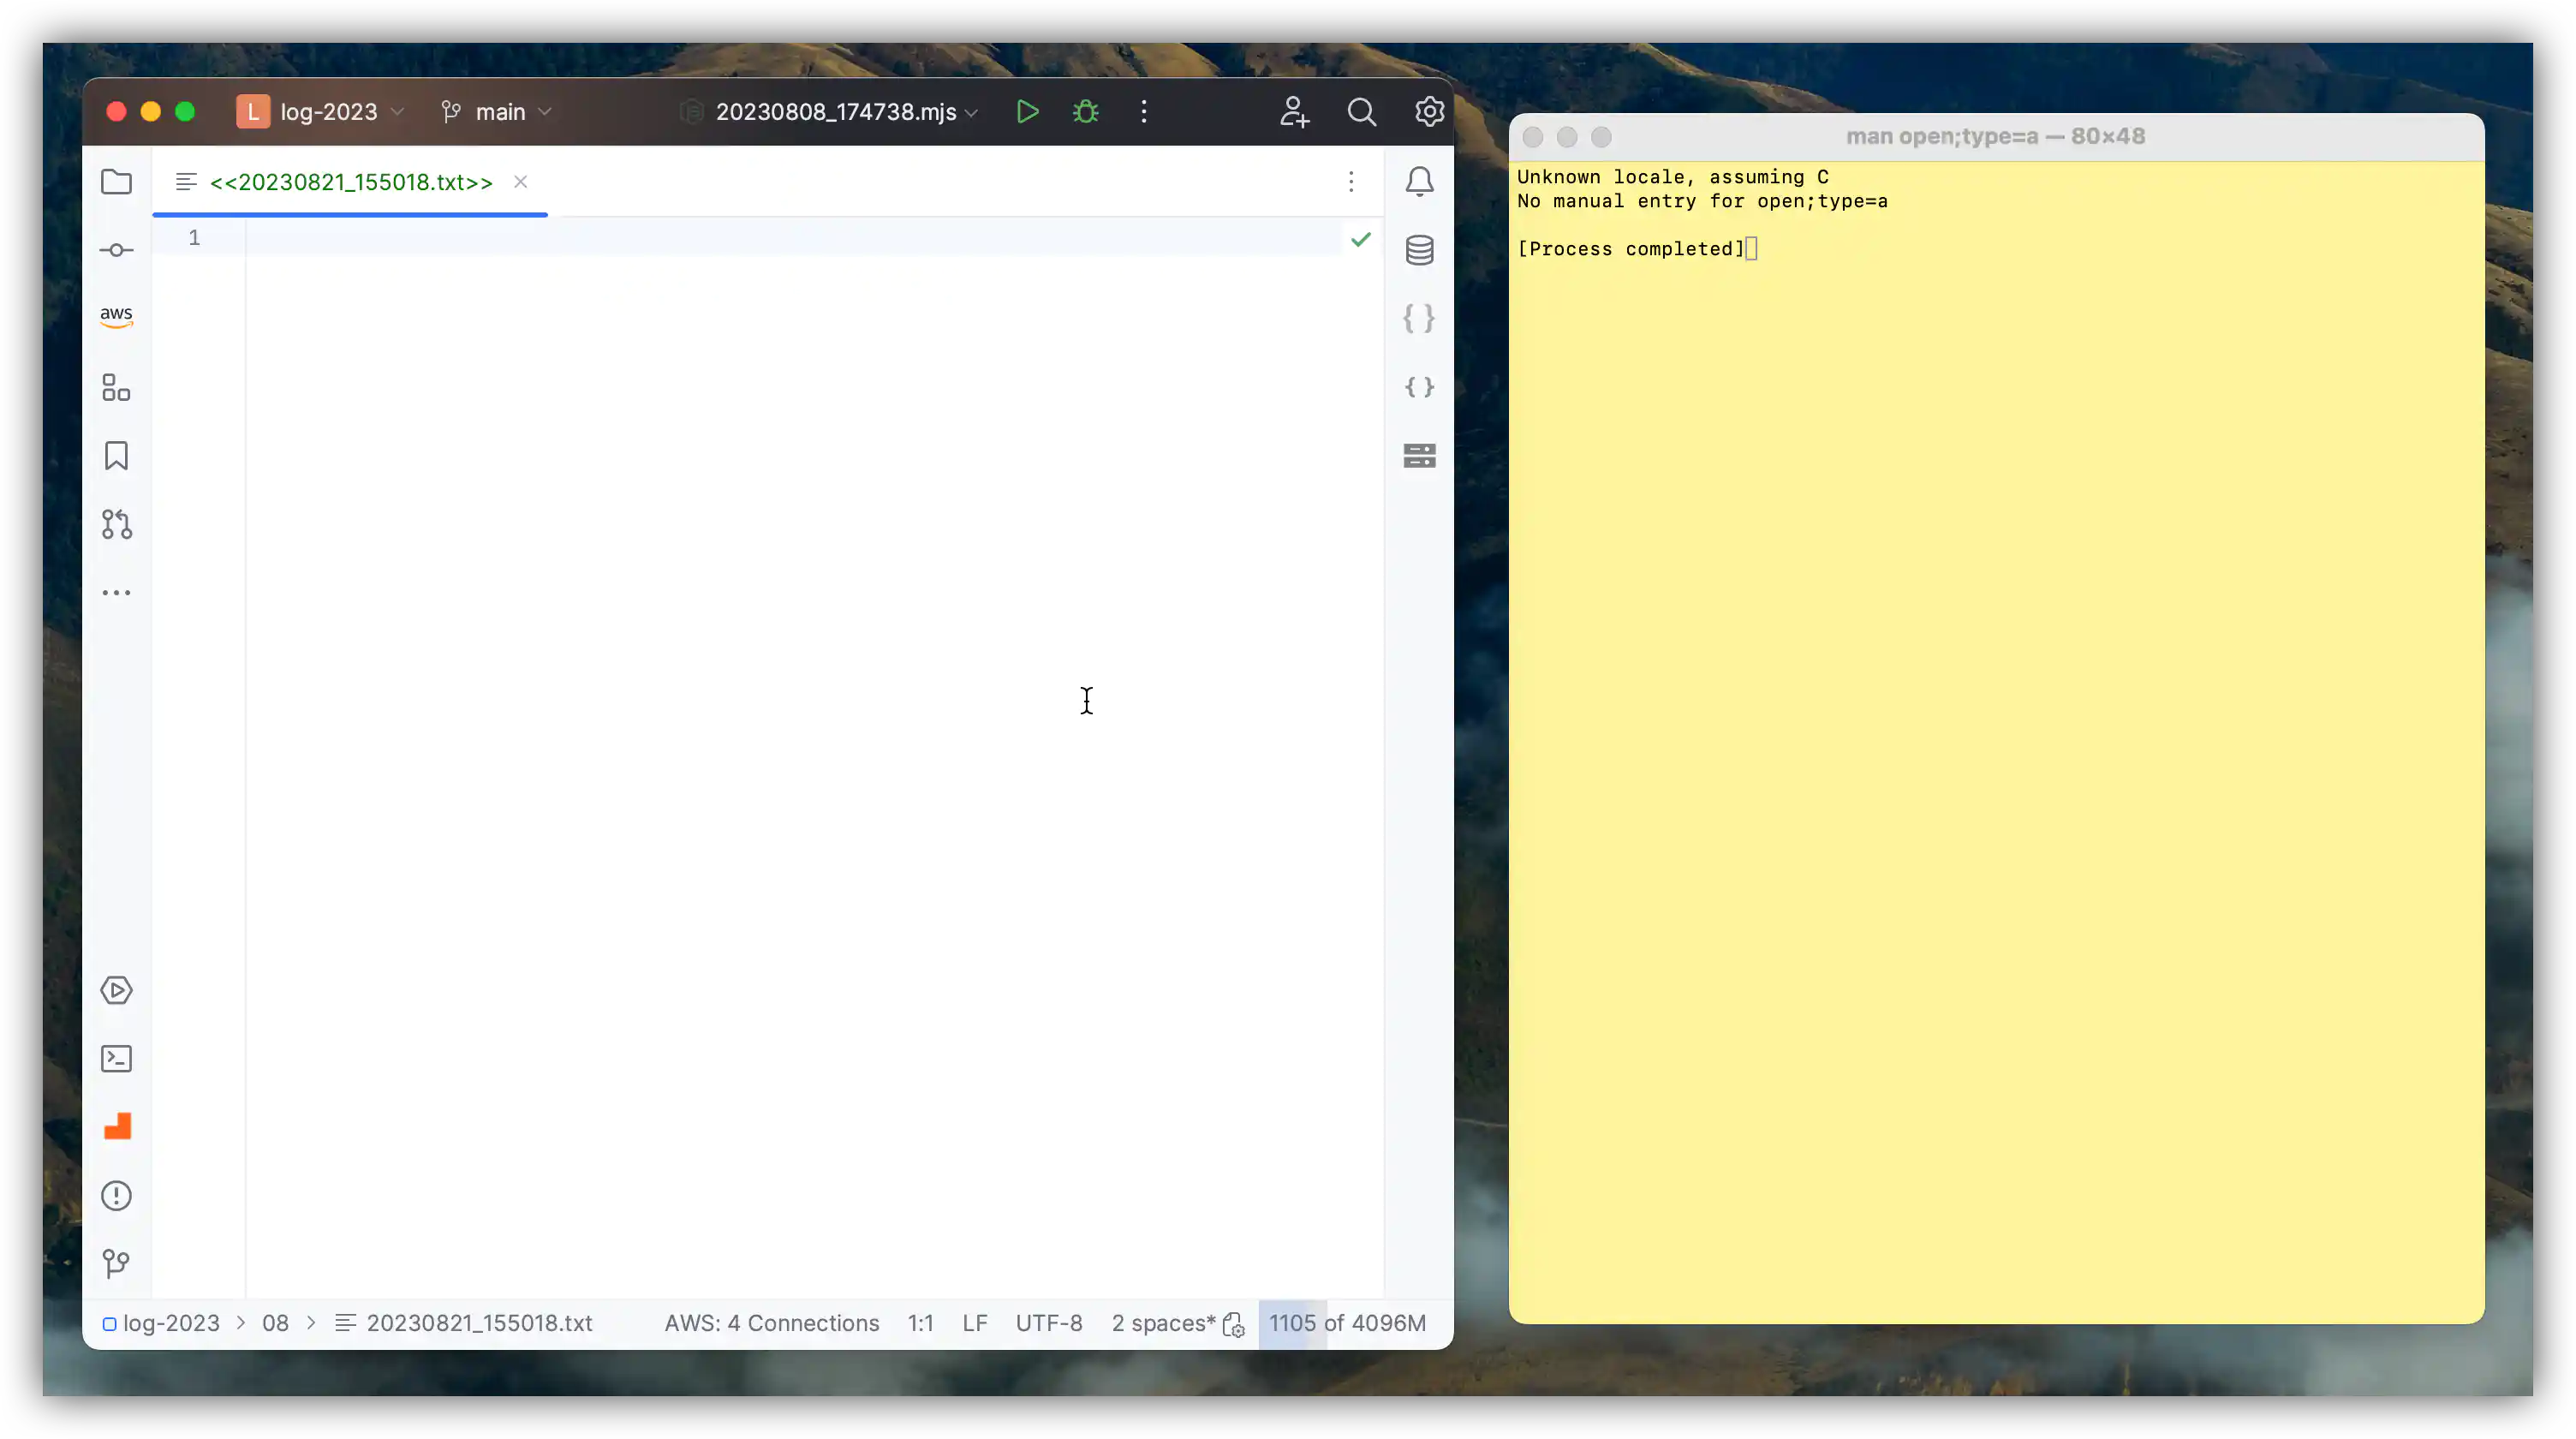Show notifications bell panel
2576x1439 pixels.
tap(1419, 181)
